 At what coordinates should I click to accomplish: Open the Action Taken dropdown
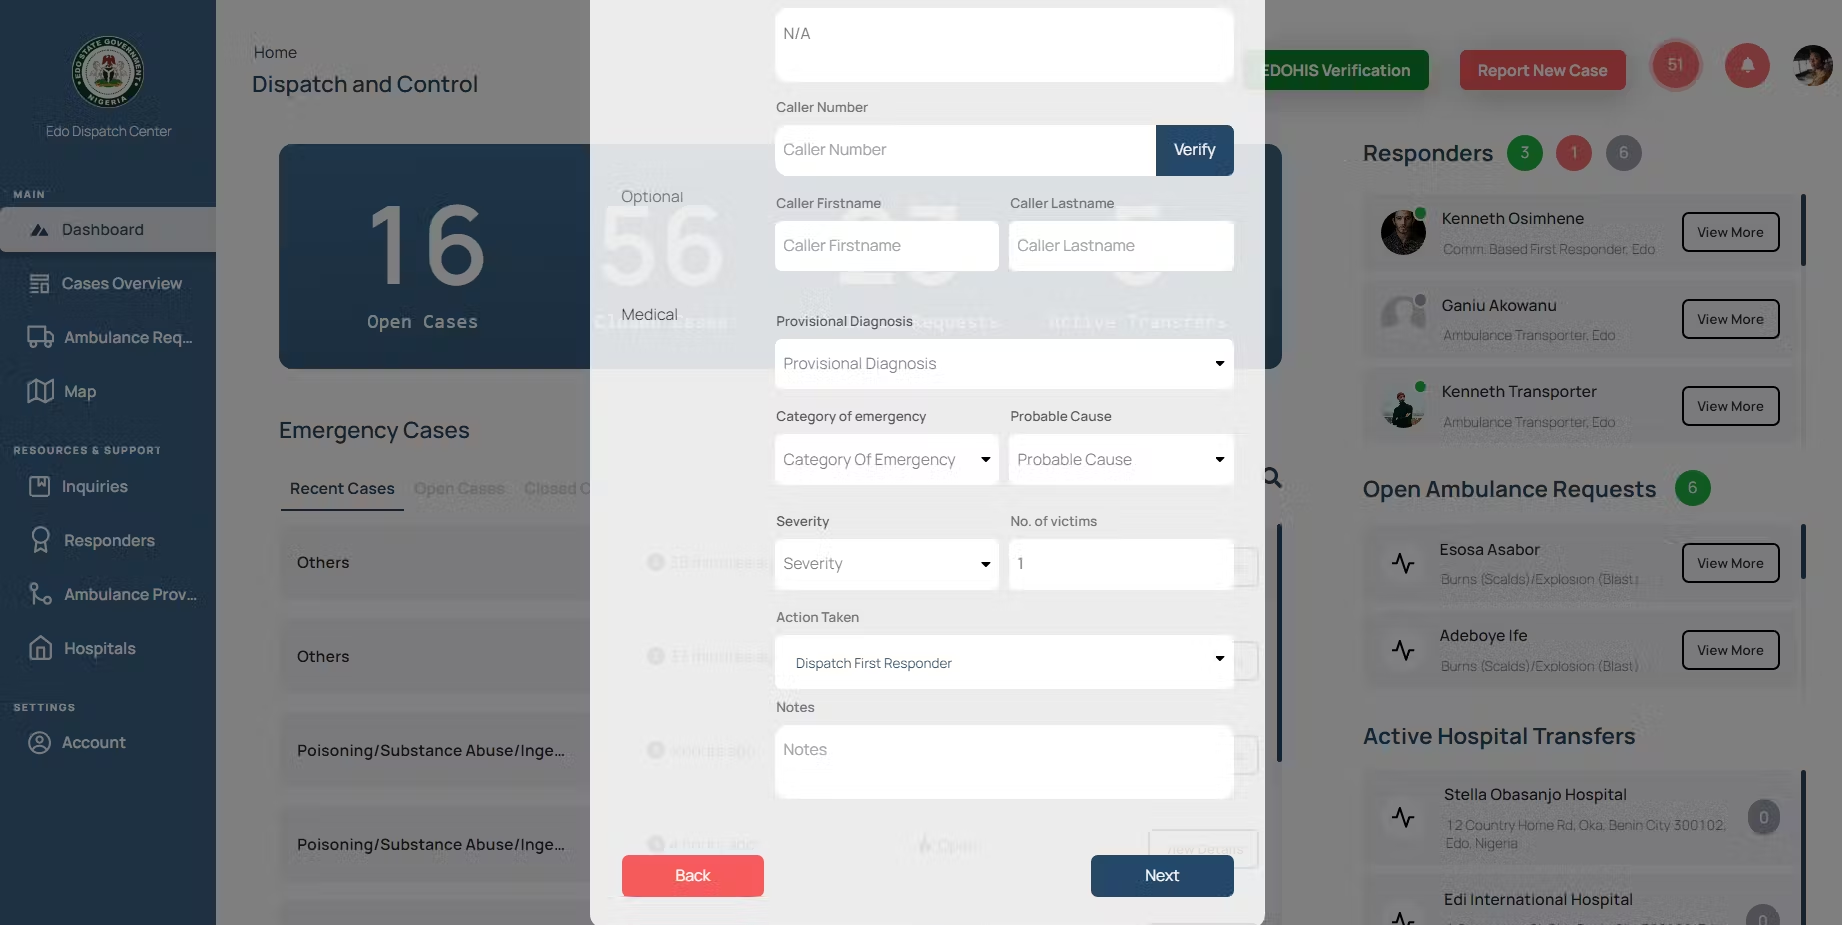[1004, 662]
